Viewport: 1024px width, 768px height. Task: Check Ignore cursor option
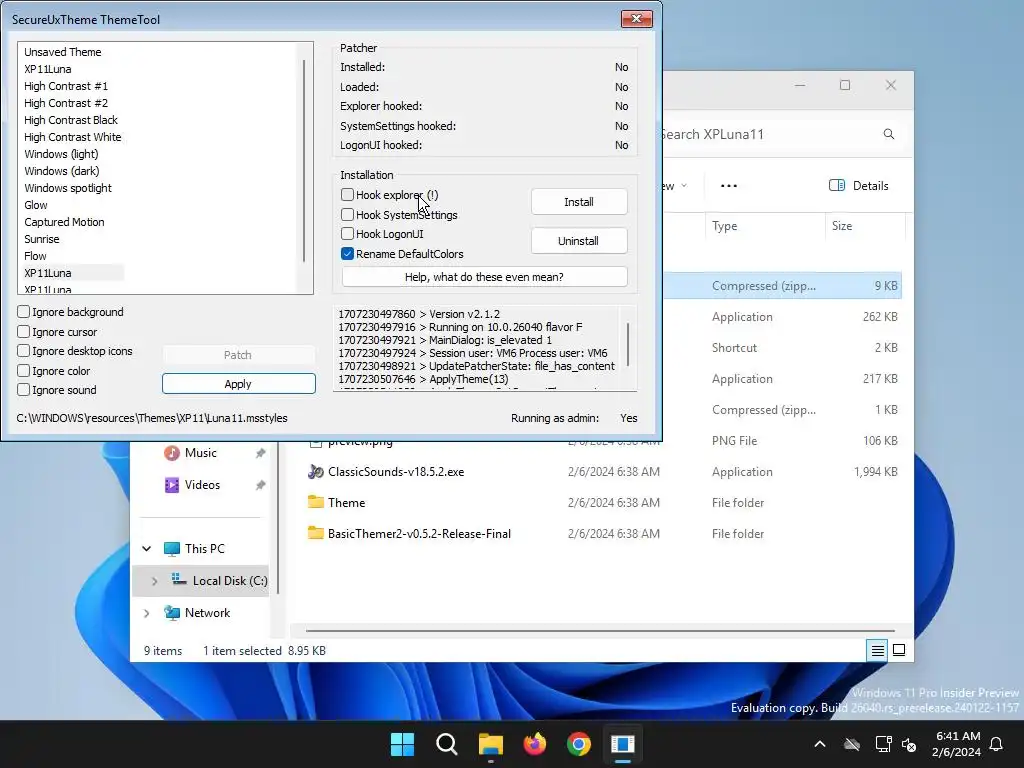(x=24, y=332)
